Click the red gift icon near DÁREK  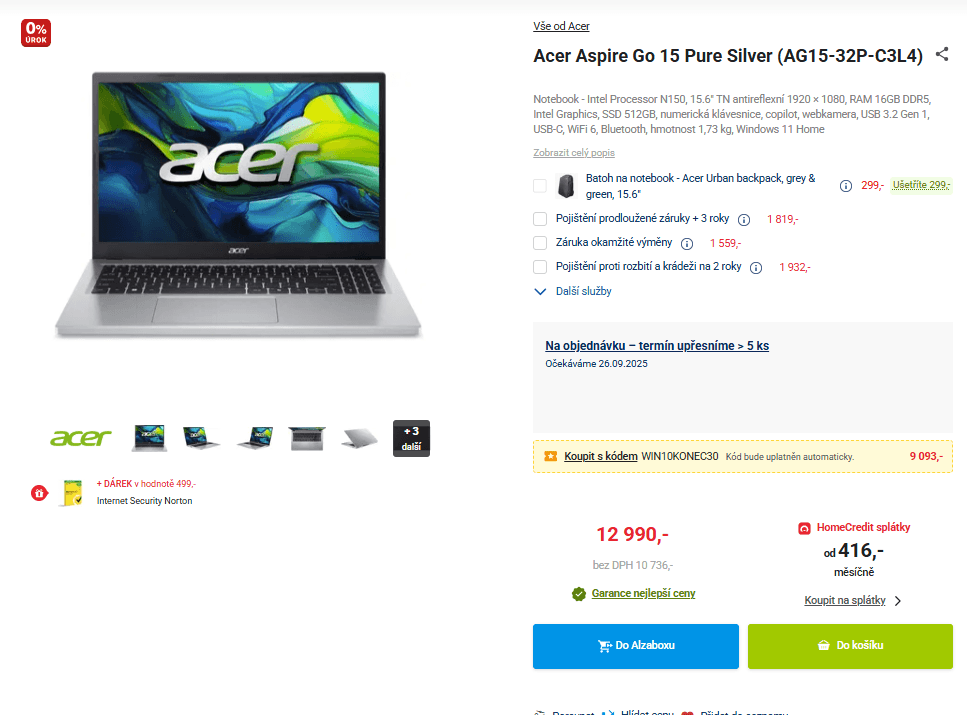pyautogui.click(x=39, y=493)
